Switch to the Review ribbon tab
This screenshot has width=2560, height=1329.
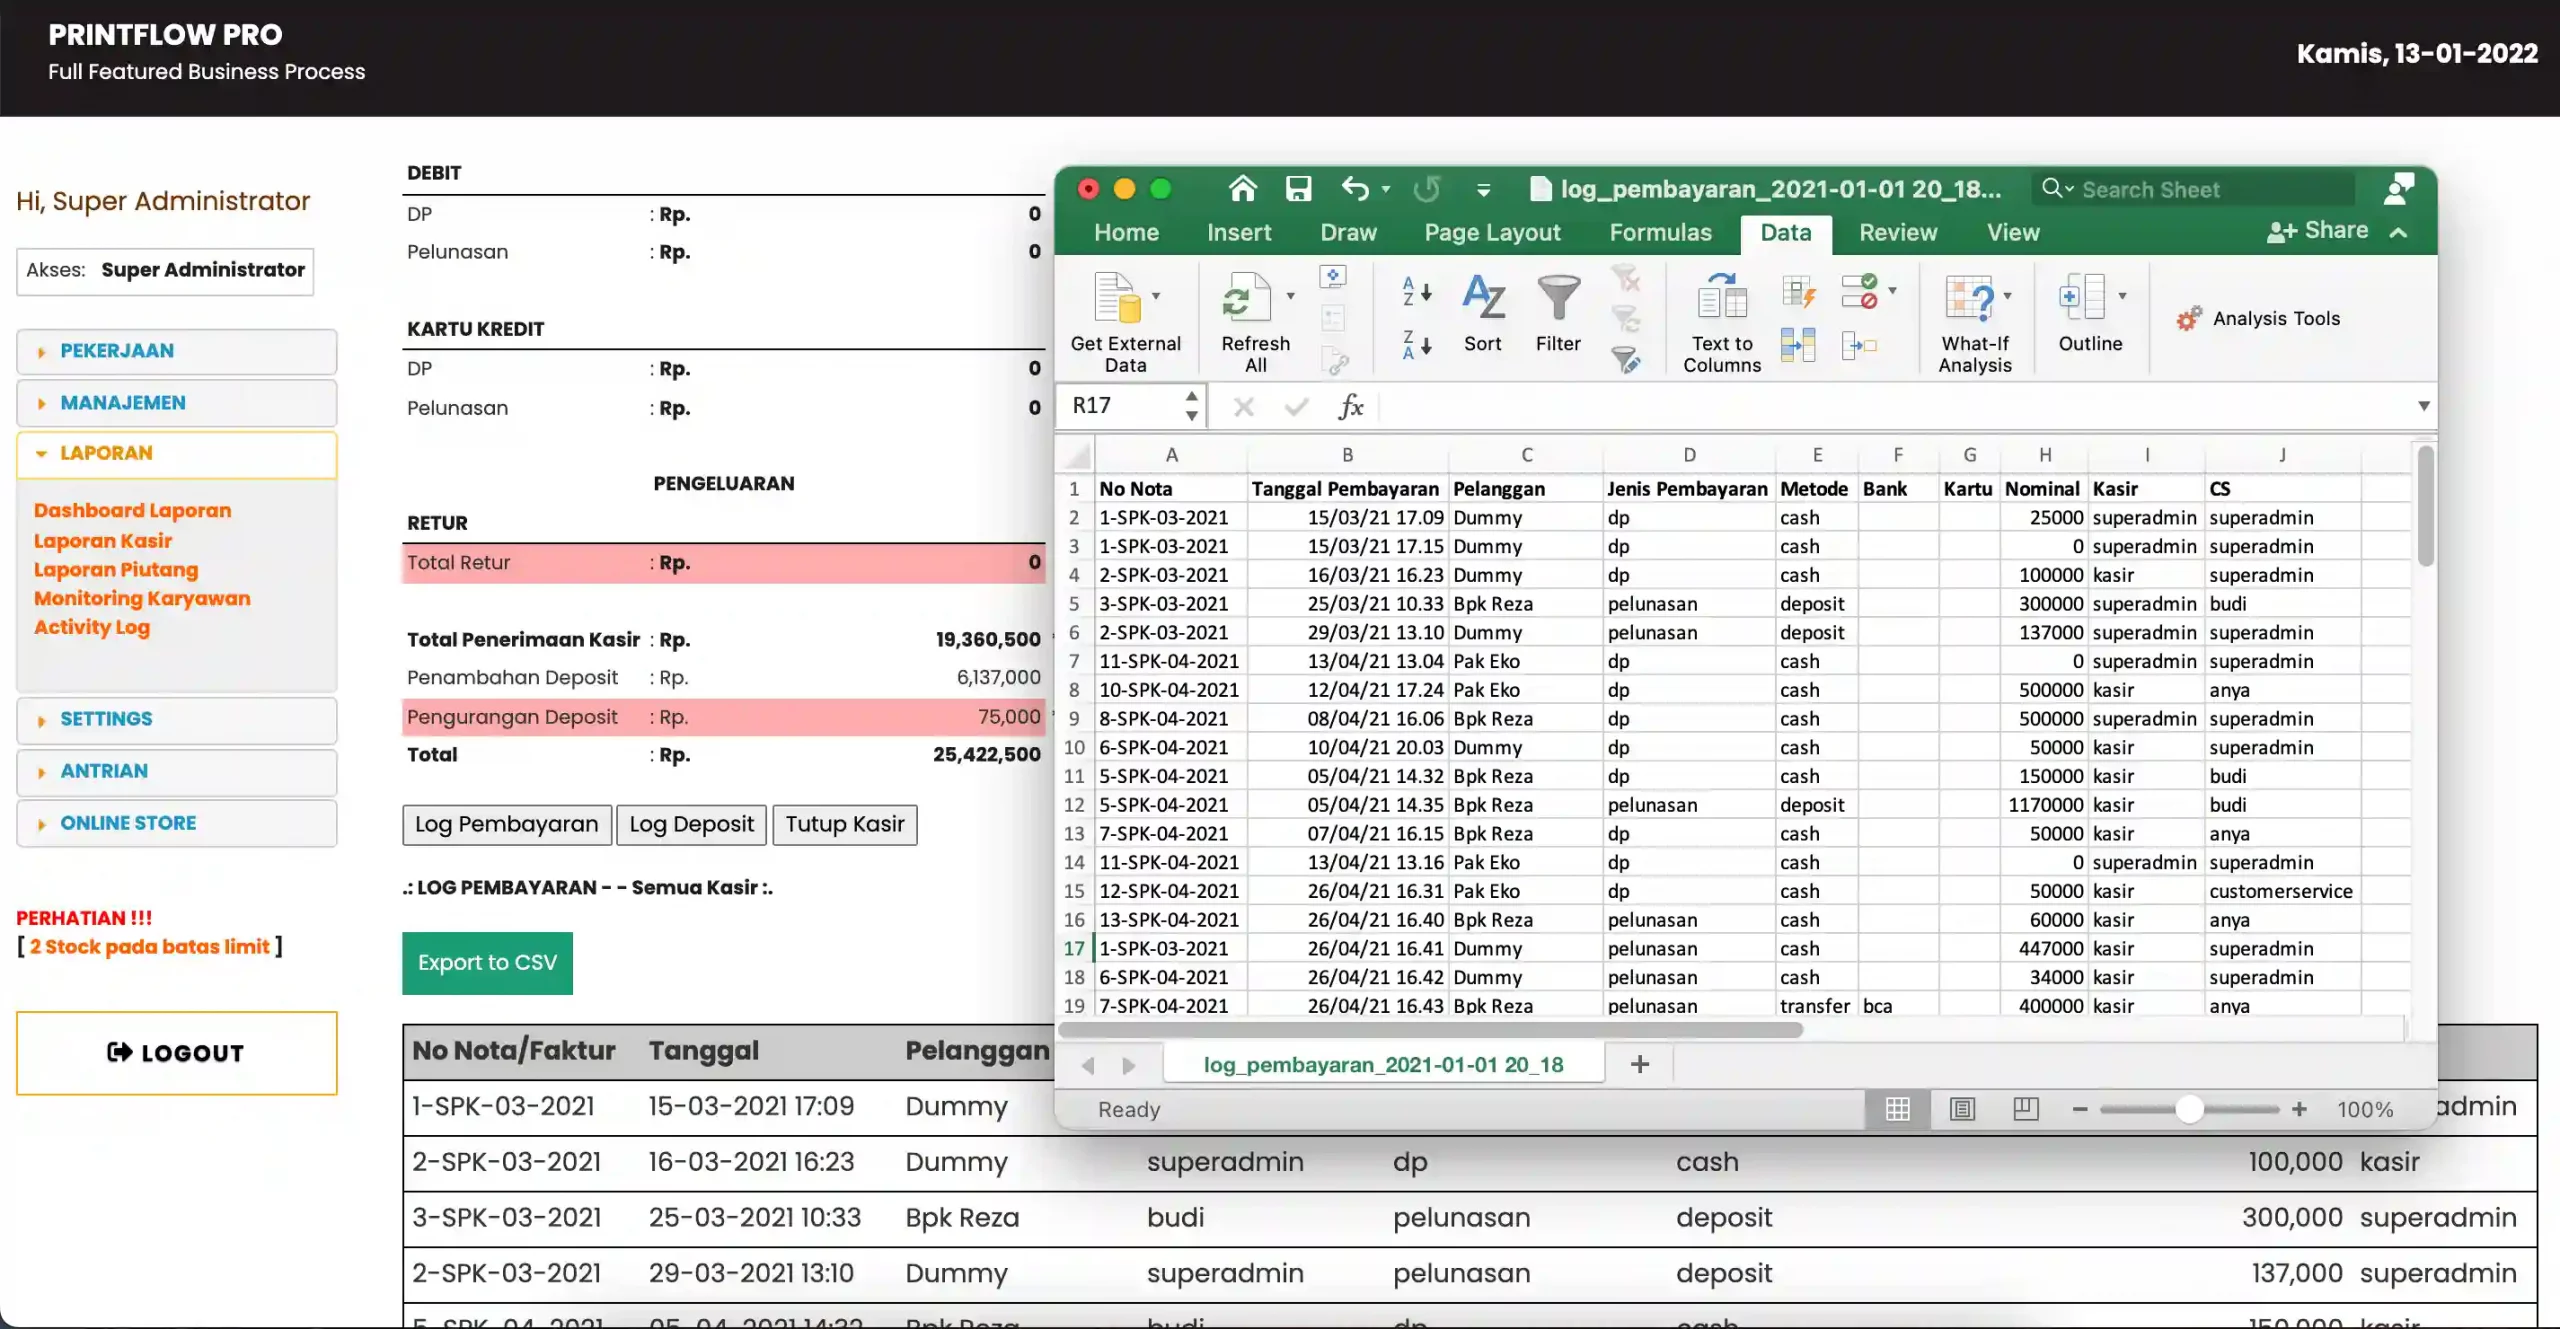(x=1897, y=232)
